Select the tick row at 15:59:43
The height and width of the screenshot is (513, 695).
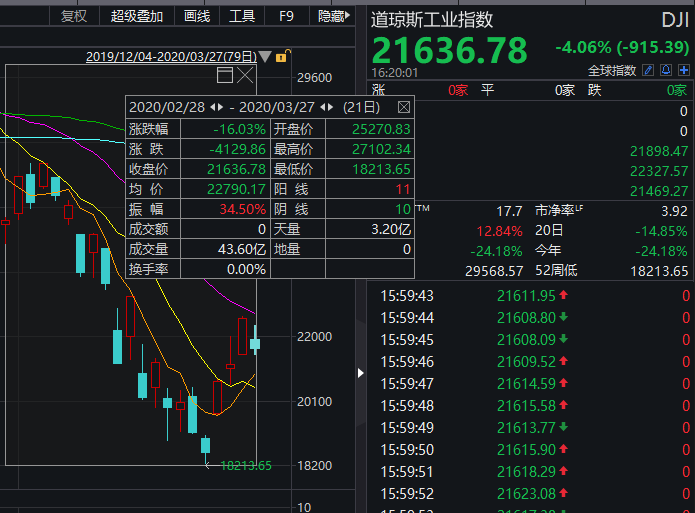531,296
